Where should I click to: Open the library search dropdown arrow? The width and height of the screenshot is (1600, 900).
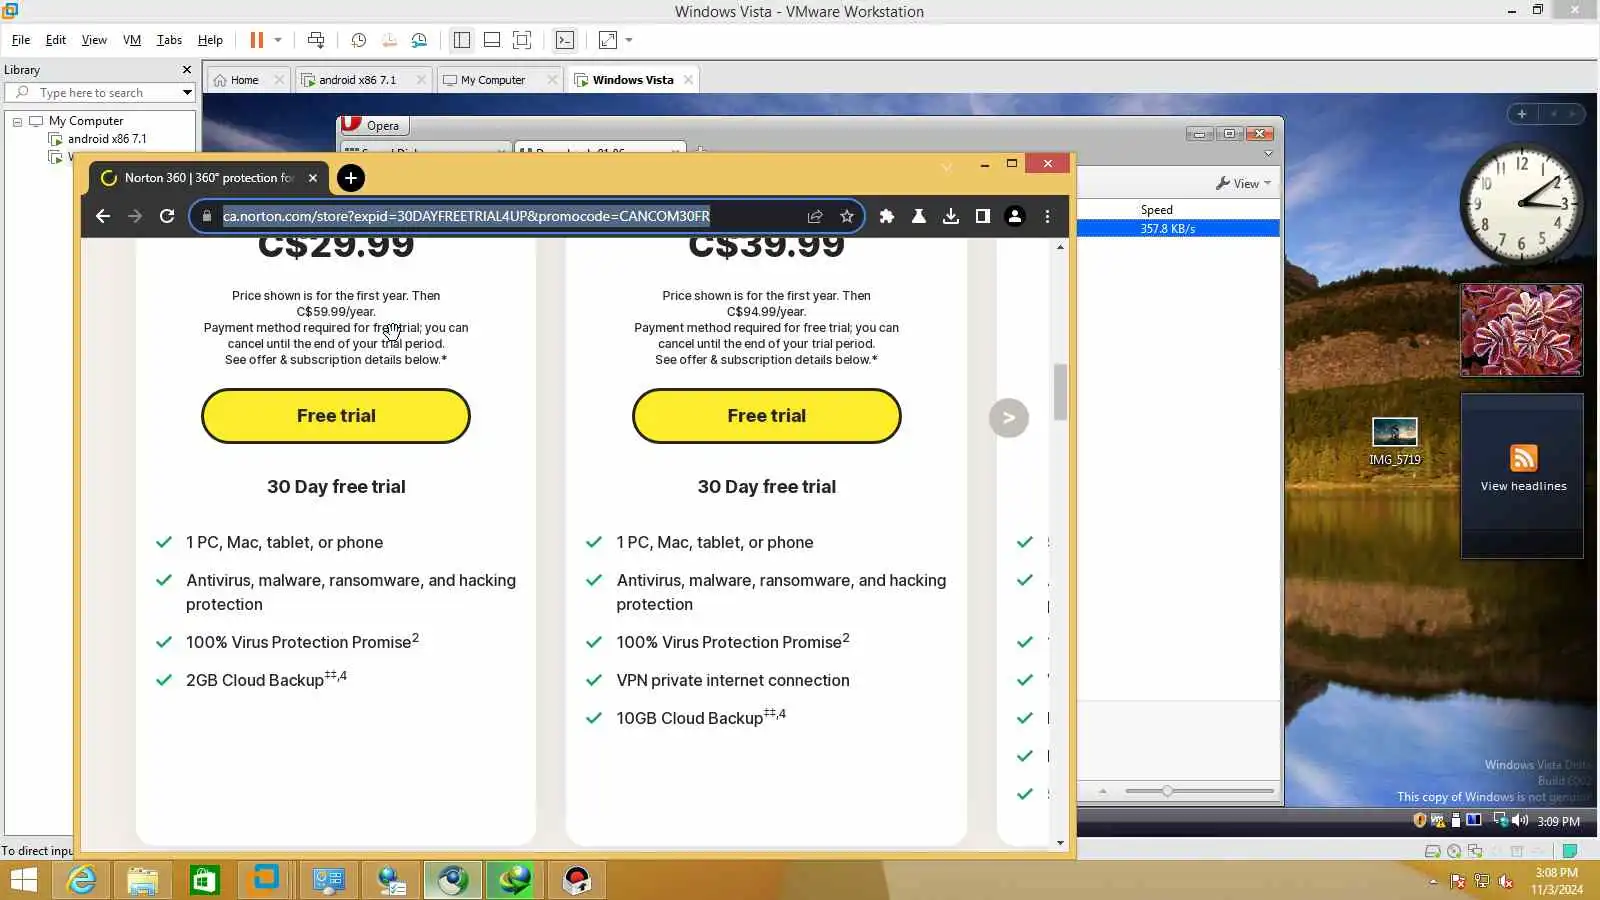coord(187,93)
